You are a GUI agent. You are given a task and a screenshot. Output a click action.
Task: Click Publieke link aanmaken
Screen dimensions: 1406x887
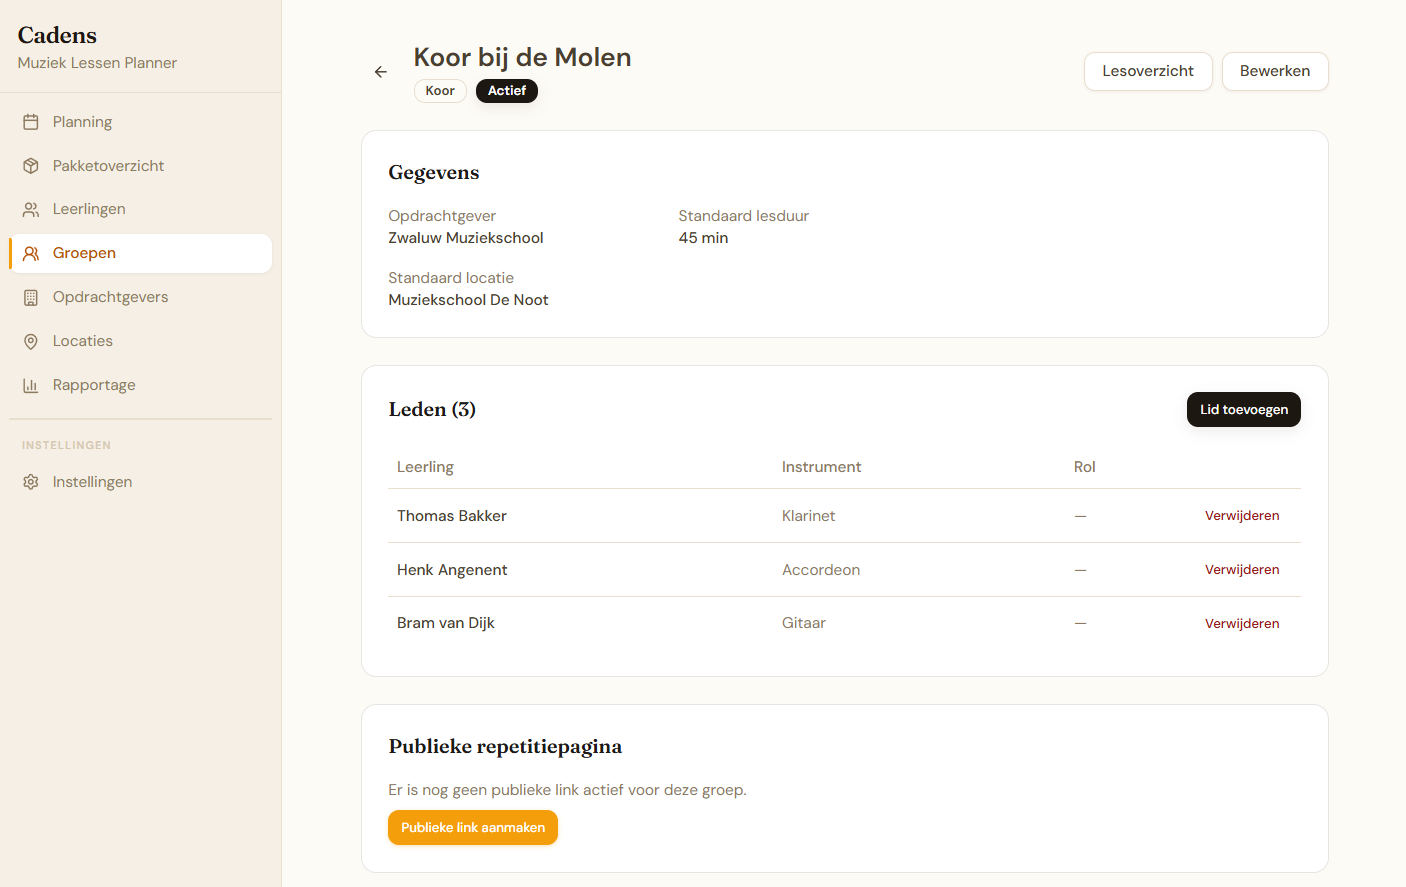(472, 827)
